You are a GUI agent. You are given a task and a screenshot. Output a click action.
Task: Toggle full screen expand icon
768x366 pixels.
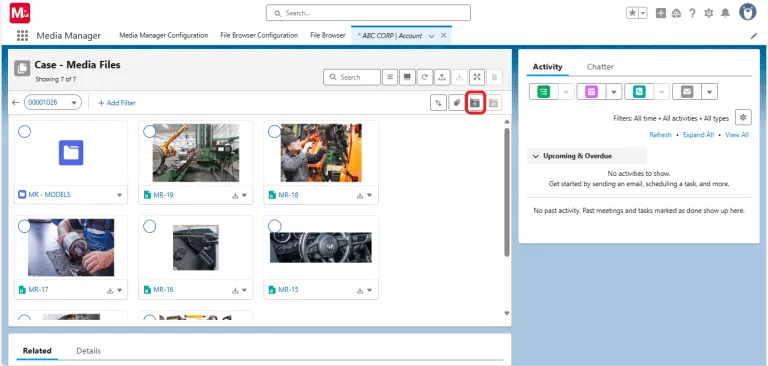coord(477,77)
